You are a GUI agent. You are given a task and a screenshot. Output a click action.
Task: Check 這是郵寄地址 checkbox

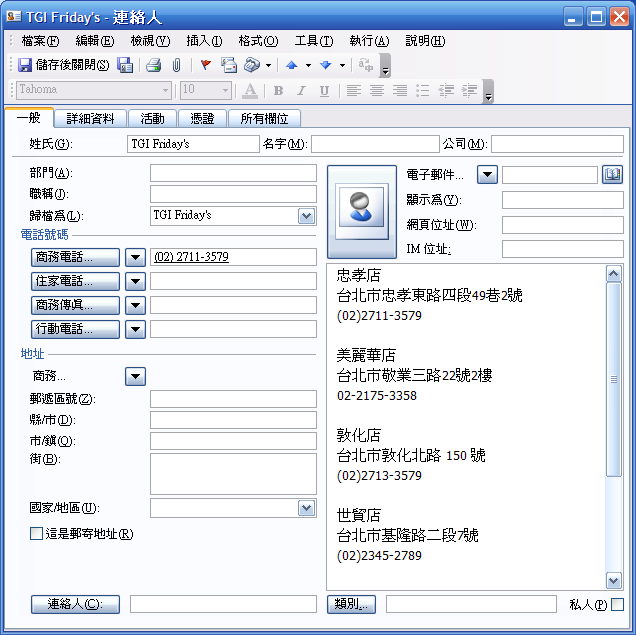pos(37,533)
